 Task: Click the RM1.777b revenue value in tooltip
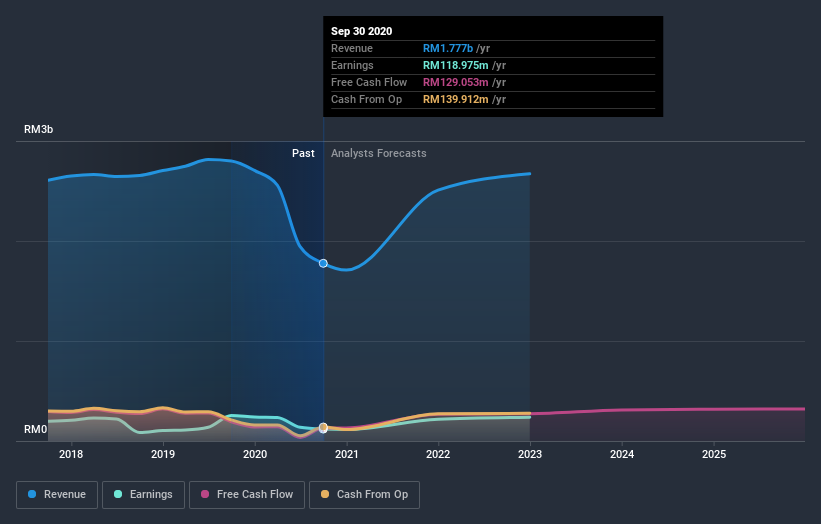coord(448,48)
